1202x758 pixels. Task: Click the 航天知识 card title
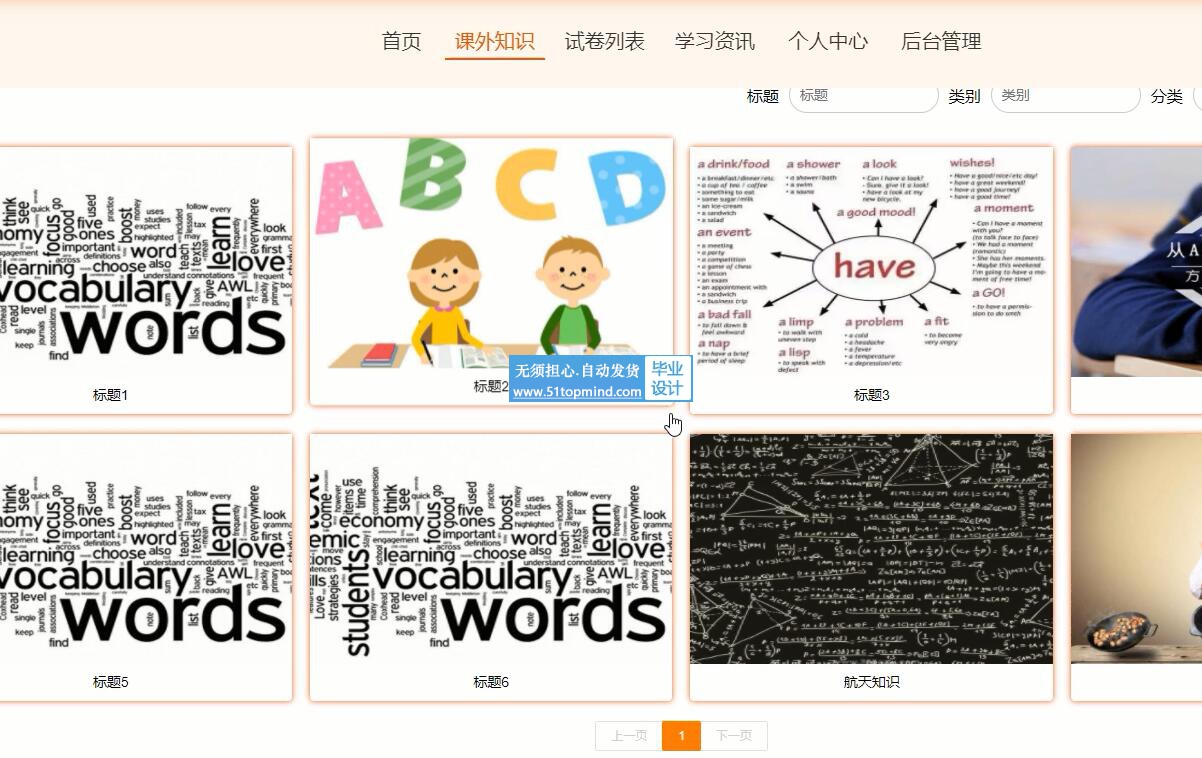tap(871, 682)
